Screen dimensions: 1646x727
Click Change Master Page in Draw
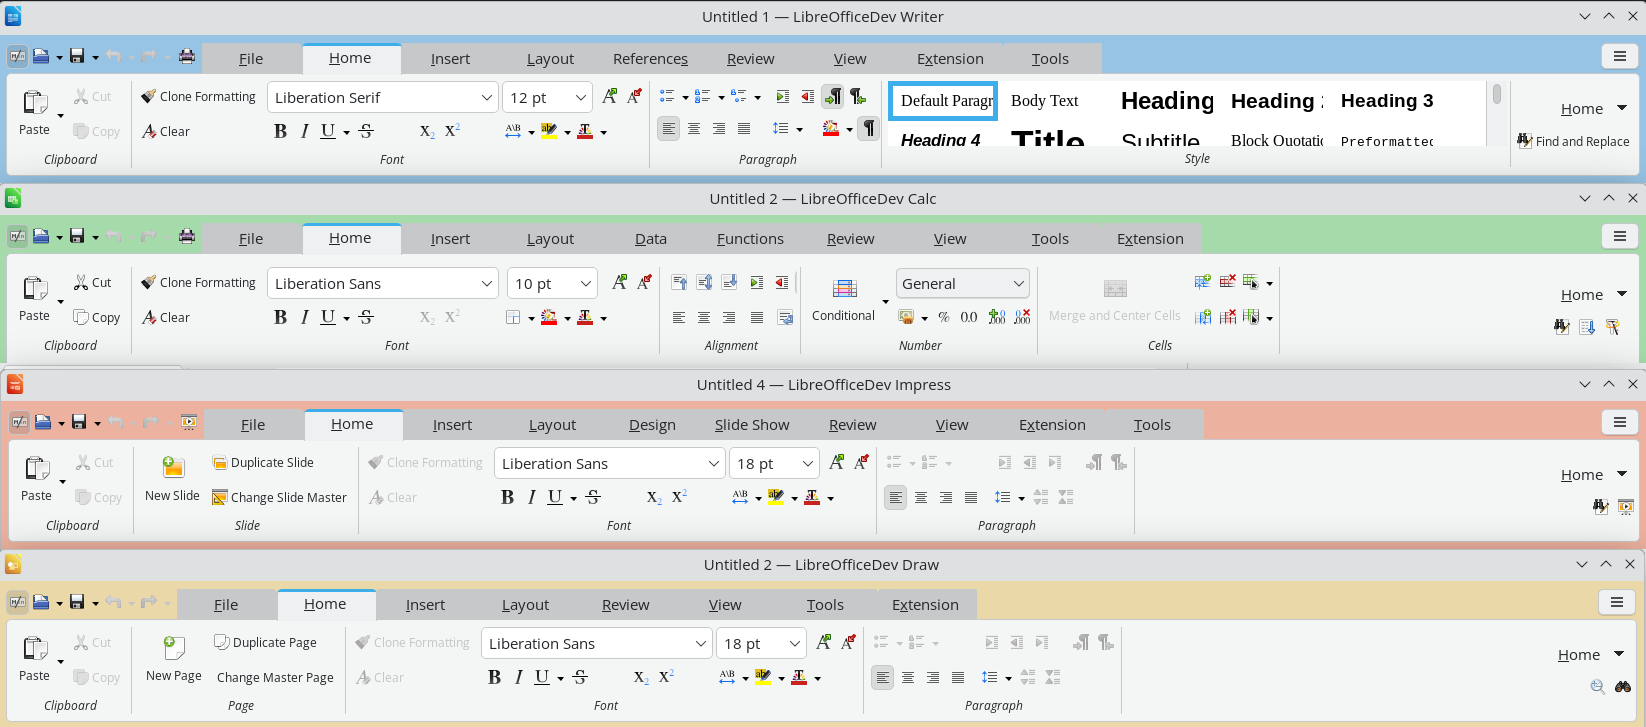pos(275,677)
